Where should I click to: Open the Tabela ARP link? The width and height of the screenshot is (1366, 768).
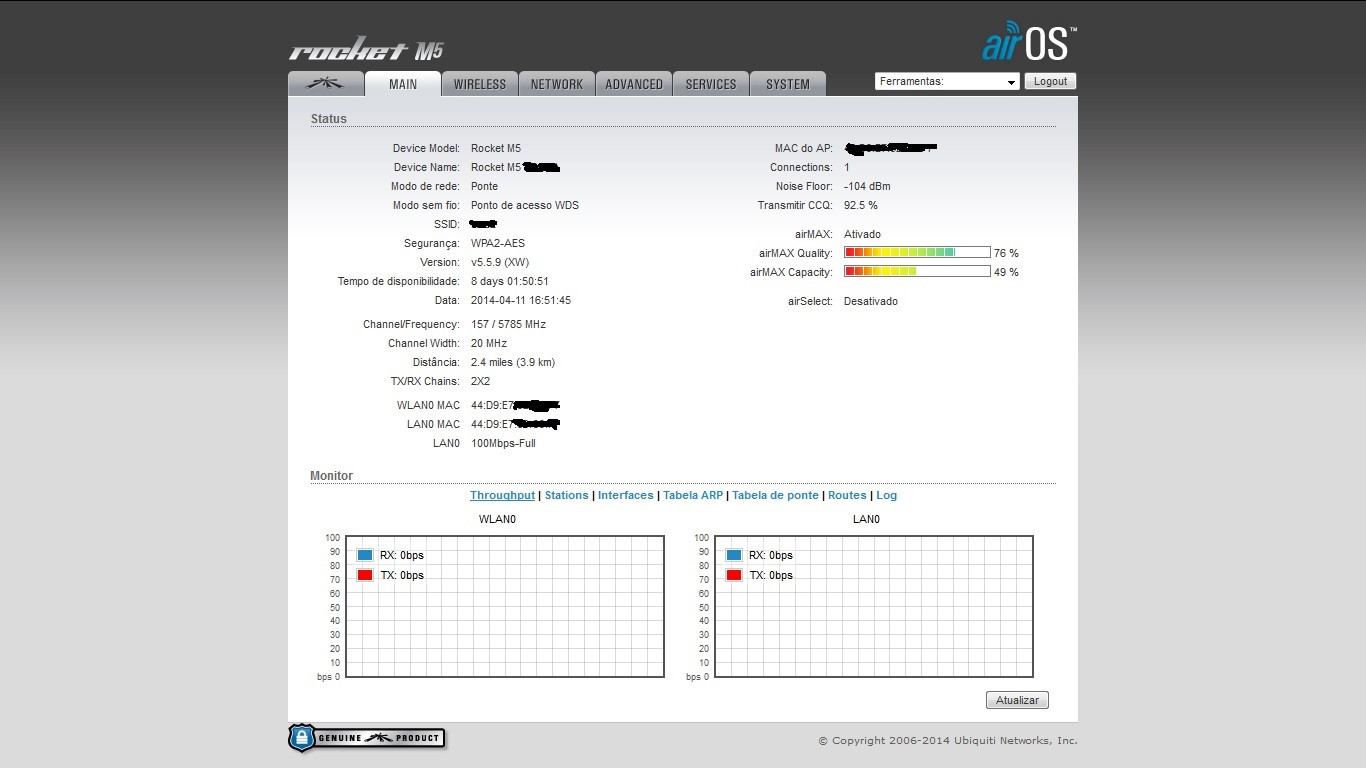coord(693,496)
